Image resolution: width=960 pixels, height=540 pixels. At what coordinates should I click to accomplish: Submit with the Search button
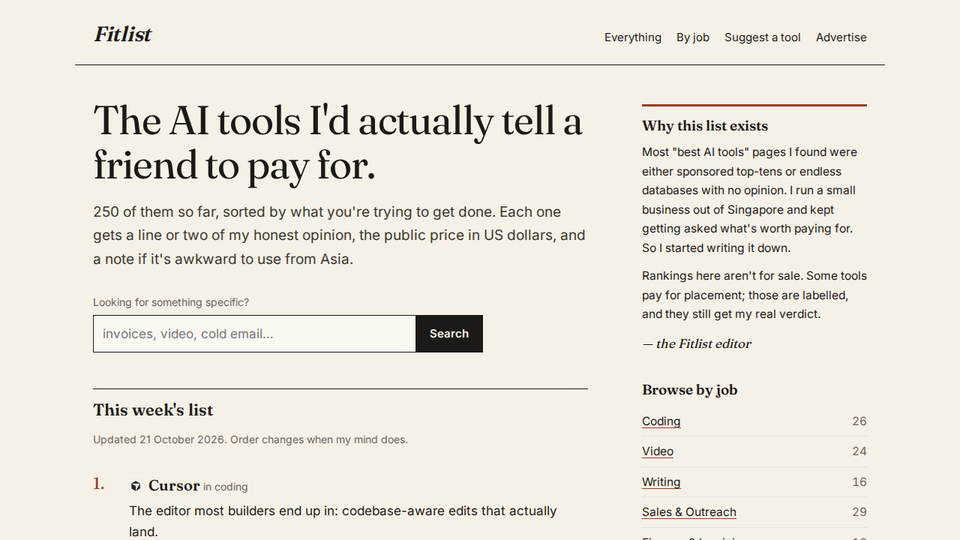pyautogui.click(x=449, y=334)
